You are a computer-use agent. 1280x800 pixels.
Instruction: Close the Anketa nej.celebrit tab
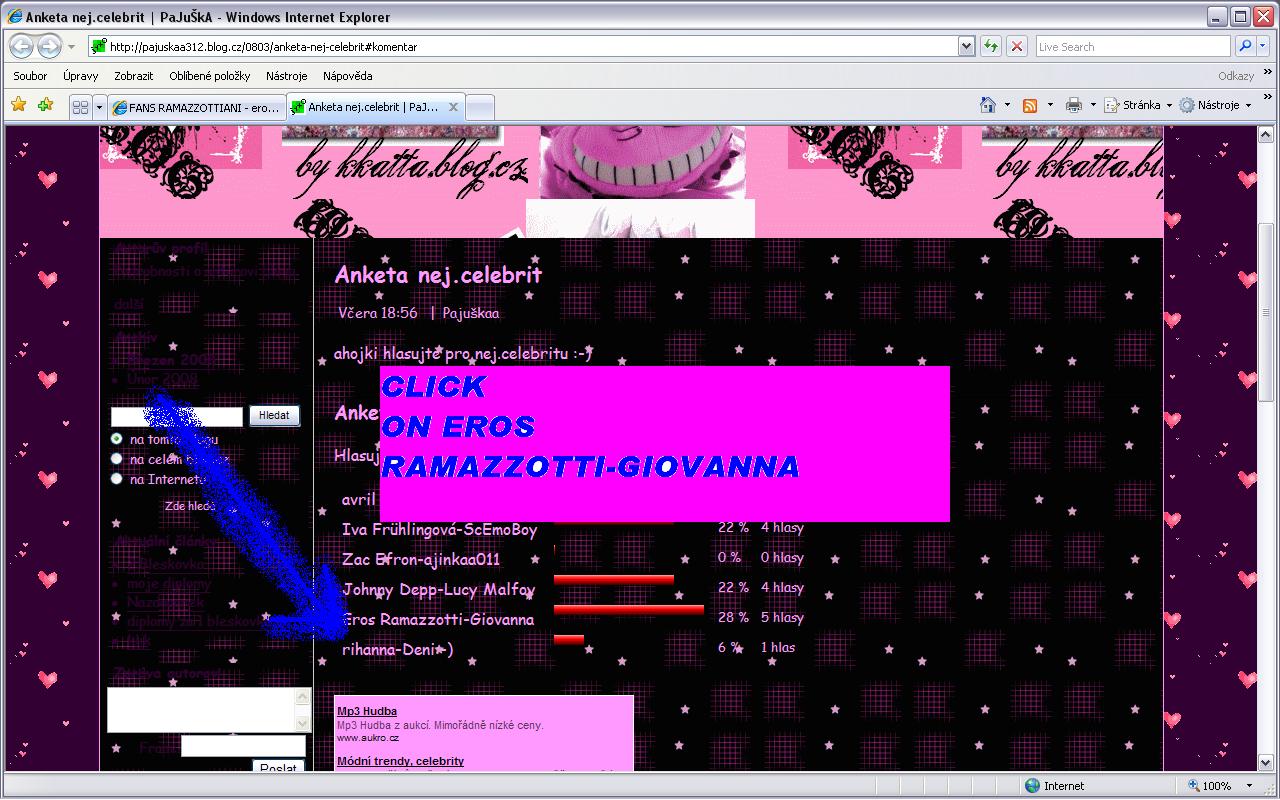pyautogui.click(x=453, y=107)
